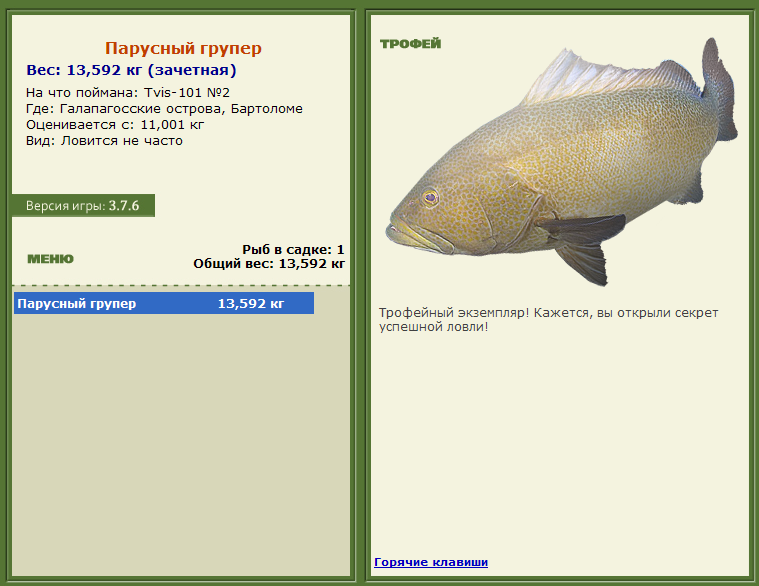This screenshot has height=586, width=759.
Task: Click the Вес: 13,592 кг (зачетная) line
Action: pos(131,70)
